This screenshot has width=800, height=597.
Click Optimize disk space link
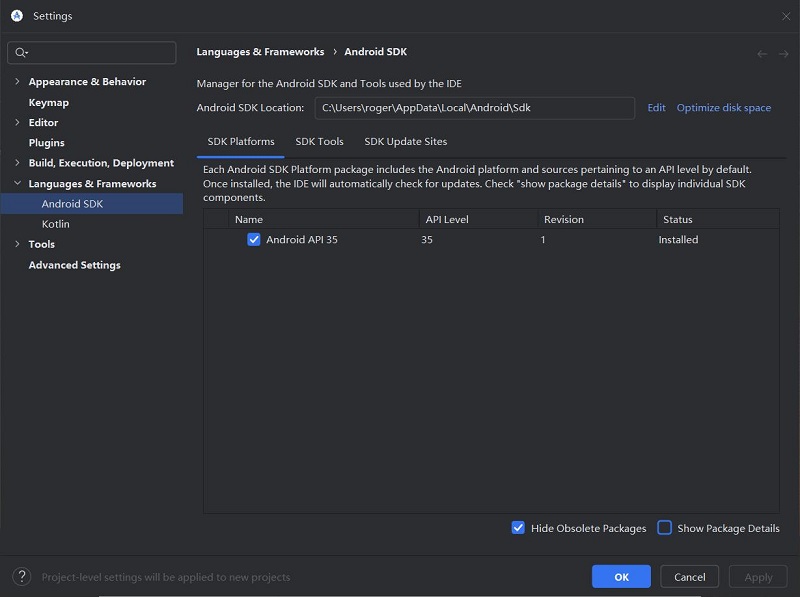point(723,108)
